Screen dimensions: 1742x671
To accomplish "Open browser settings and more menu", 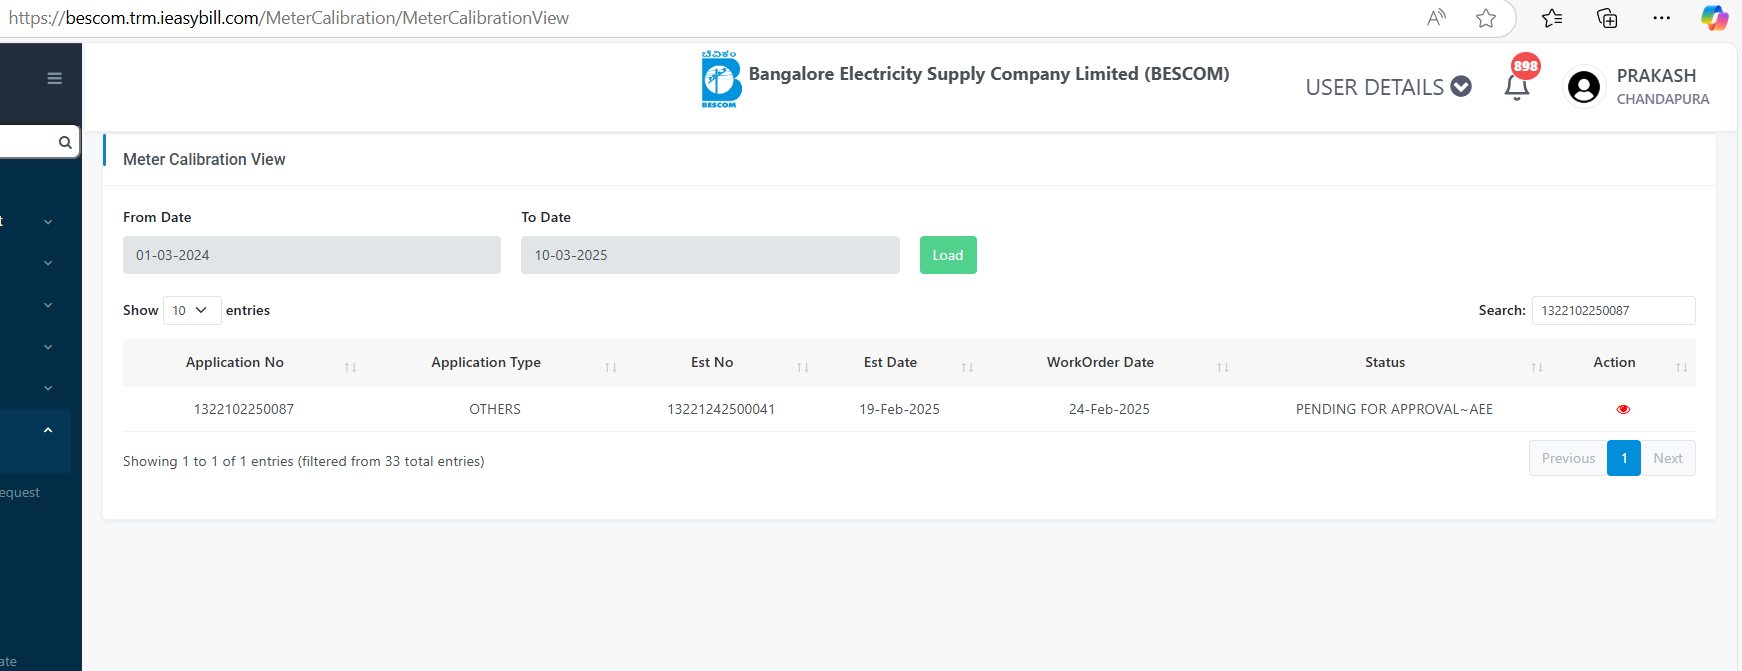I will pyautogui.click(x=1662, y=17).
